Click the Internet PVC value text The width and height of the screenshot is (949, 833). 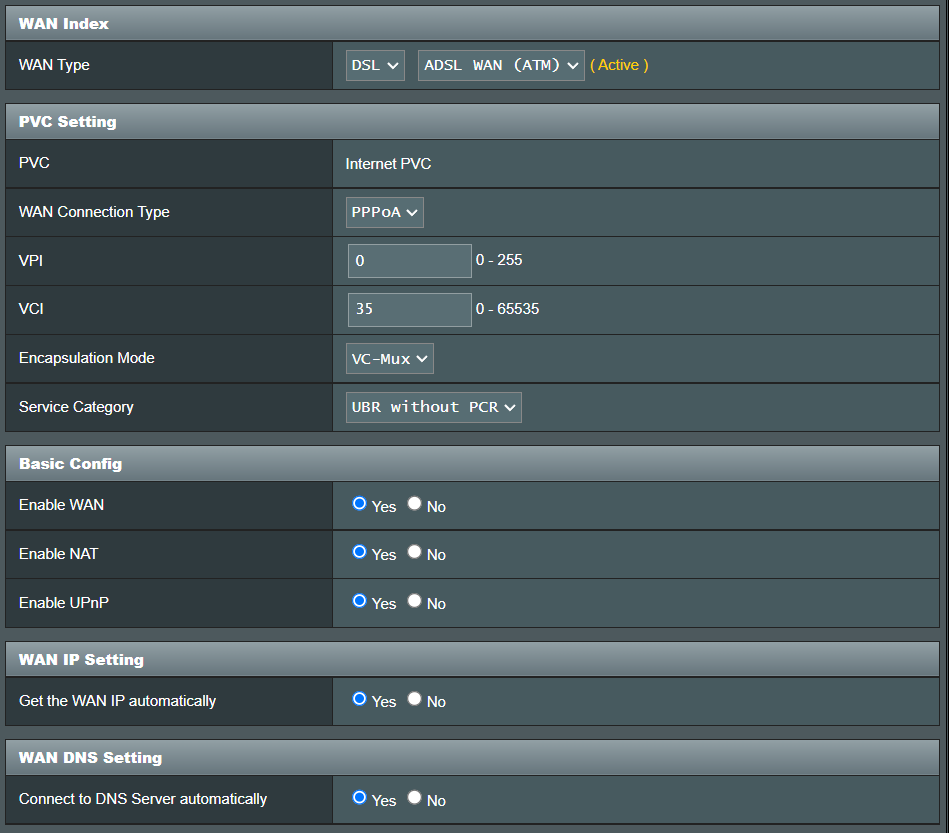point(388,163)
